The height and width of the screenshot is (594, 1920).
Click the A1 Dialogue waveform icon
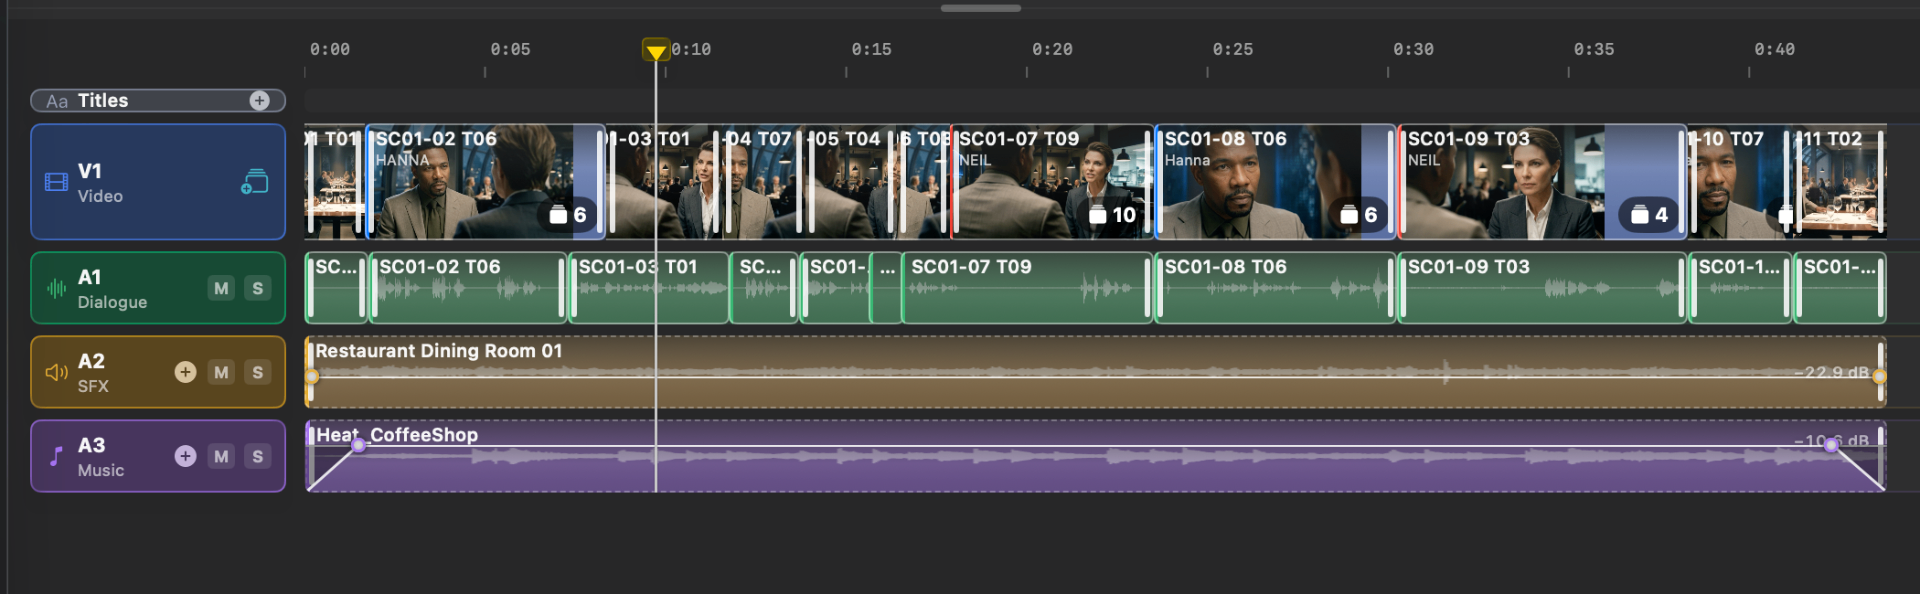pyautogui.click(x=56, y=289)
